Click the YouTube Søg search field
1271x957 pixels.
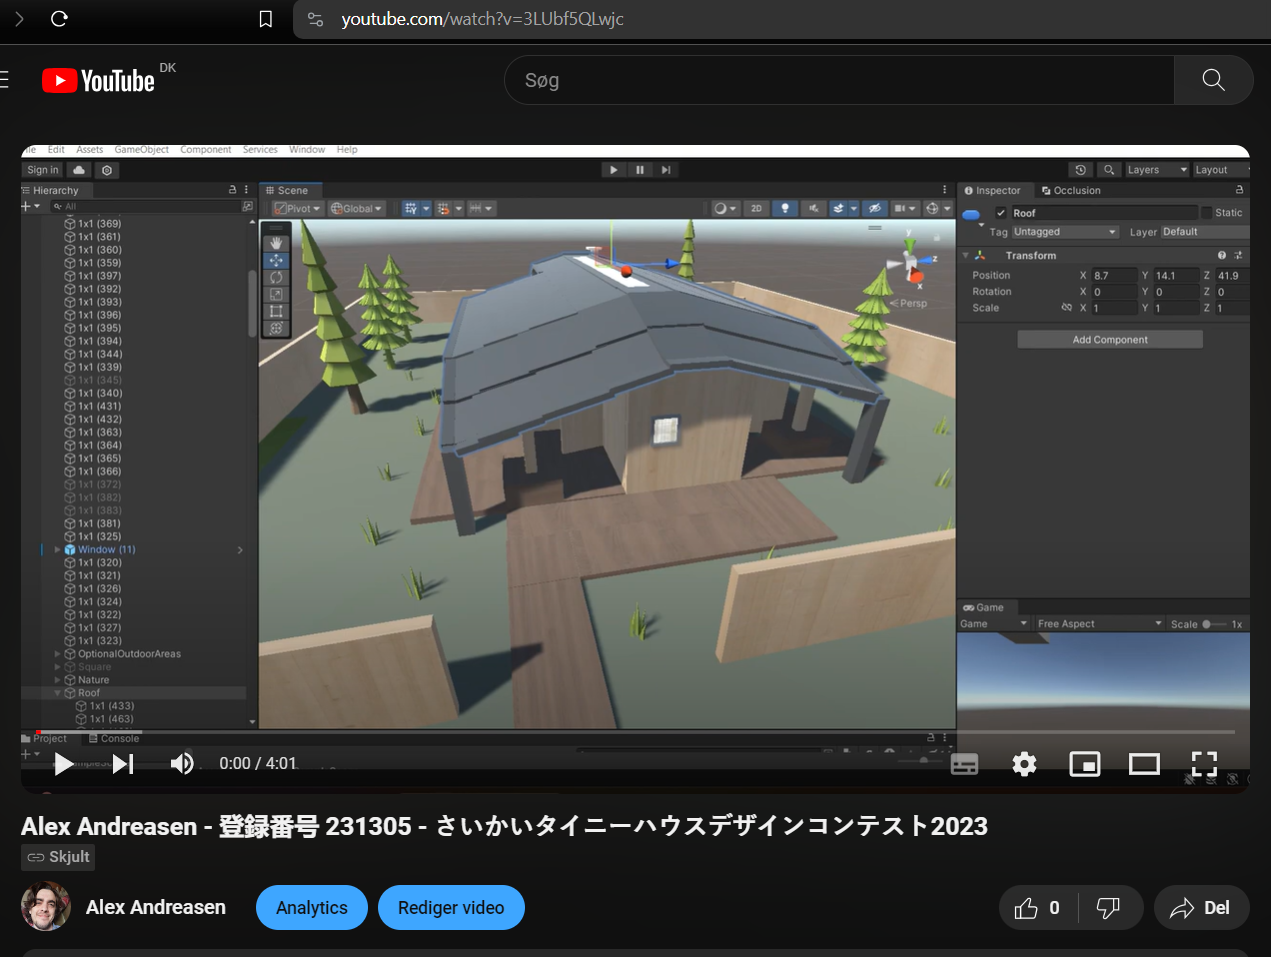tap(838, 79)
